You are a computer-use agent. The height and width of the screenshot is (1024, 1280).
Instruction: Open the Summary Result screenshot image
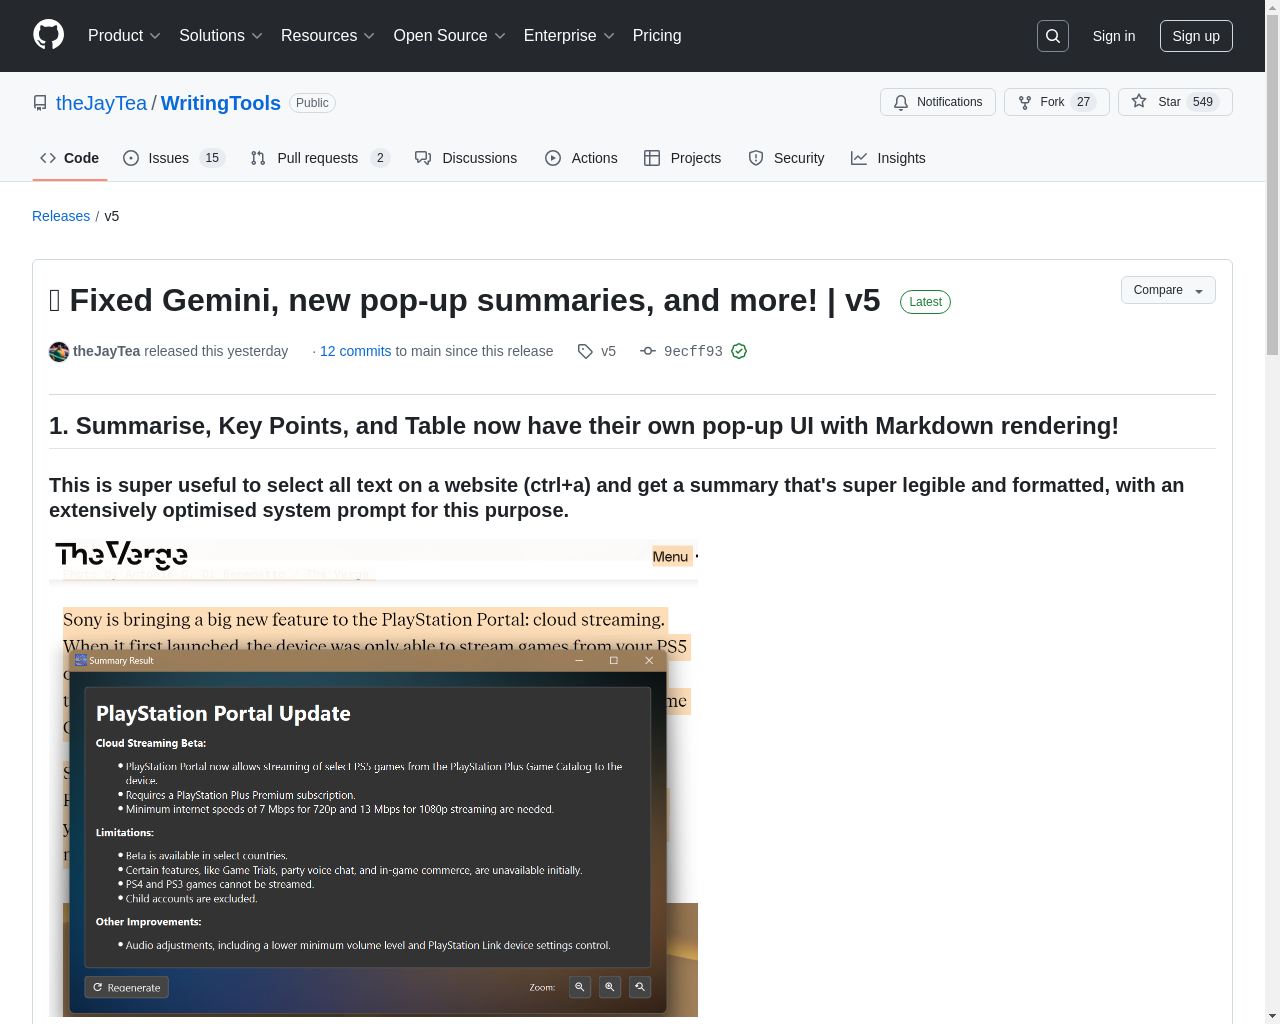(373, 778)
